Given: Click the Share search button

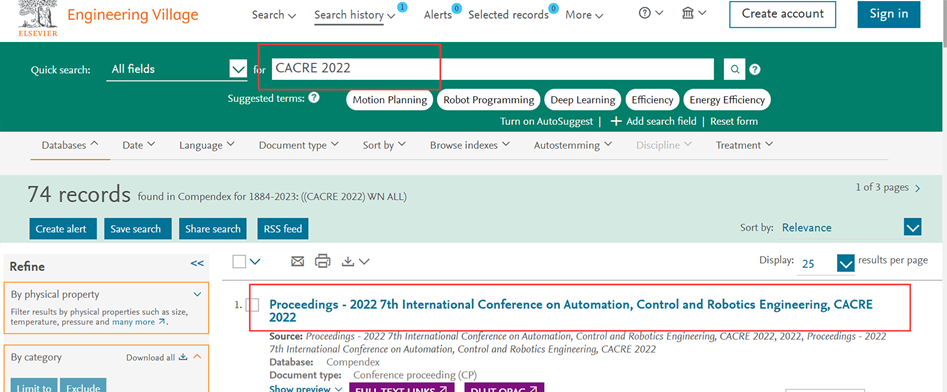Looking at the screenshot, I should click(x=213, y=229).
